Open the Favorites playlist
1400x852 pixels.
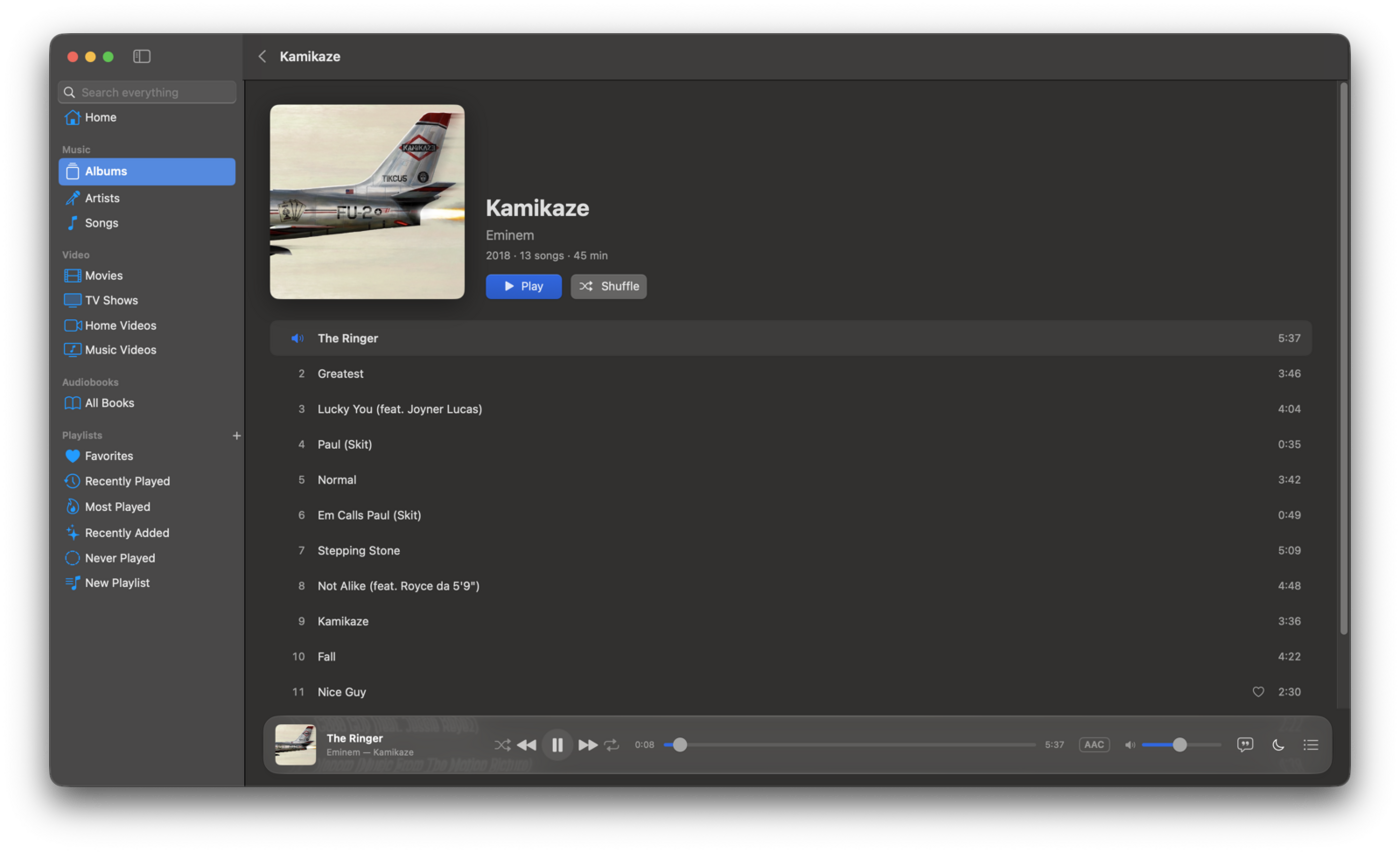tap(147, 456)
